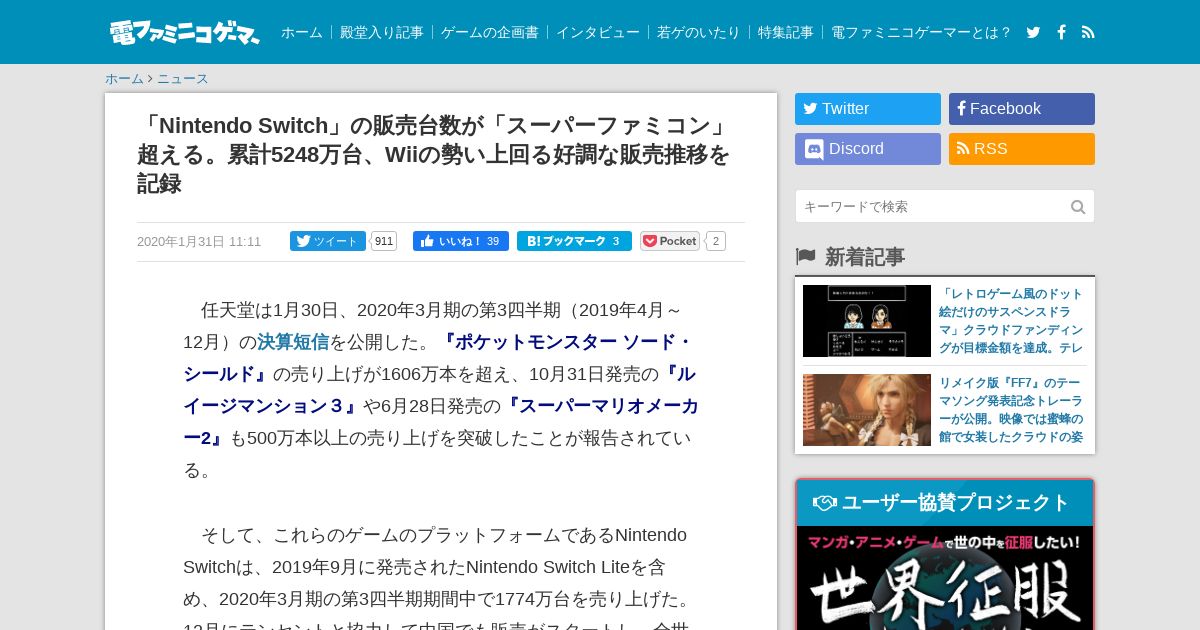This screenshot has height=630, width=1200.
Task: Open 電ファミニコゲーマーとは？ menu item
Action: pos(922,32)
